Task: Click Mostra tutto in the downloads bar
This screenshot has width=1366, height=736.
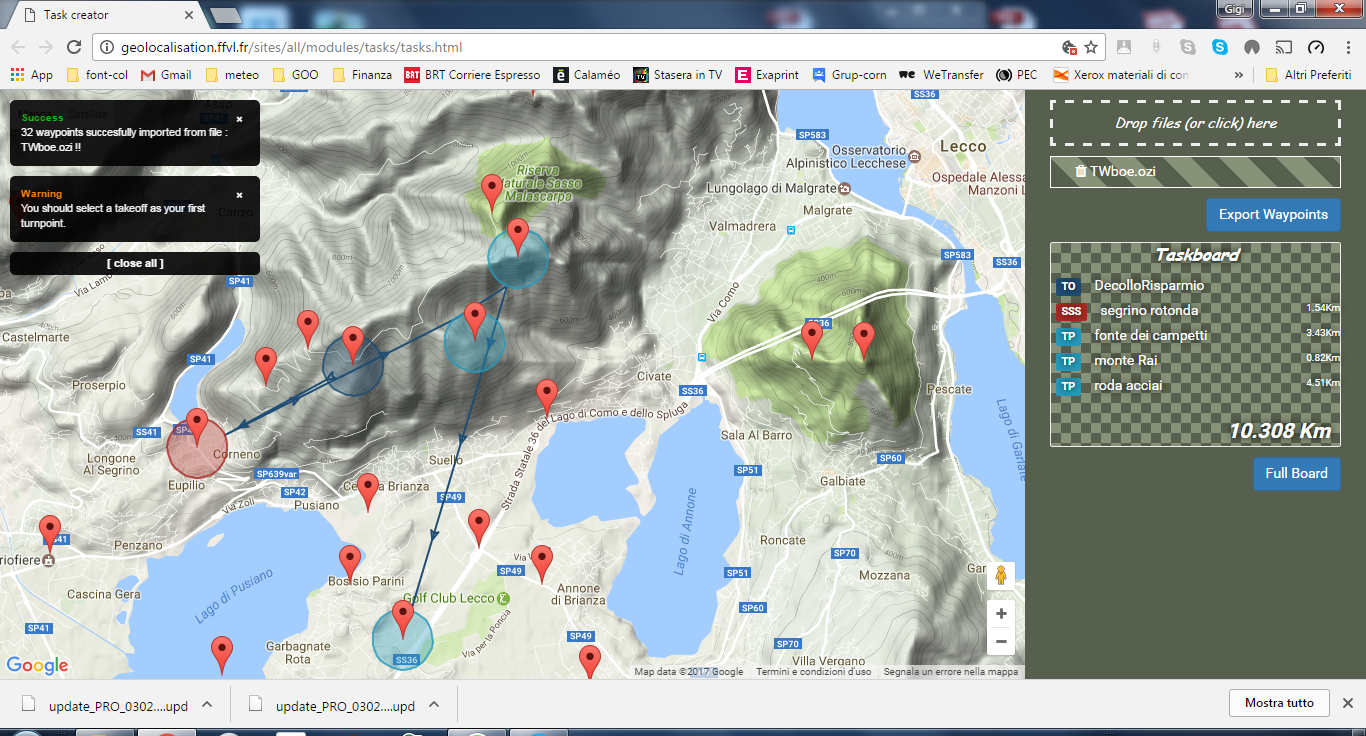Action: tap(1279, 703)
